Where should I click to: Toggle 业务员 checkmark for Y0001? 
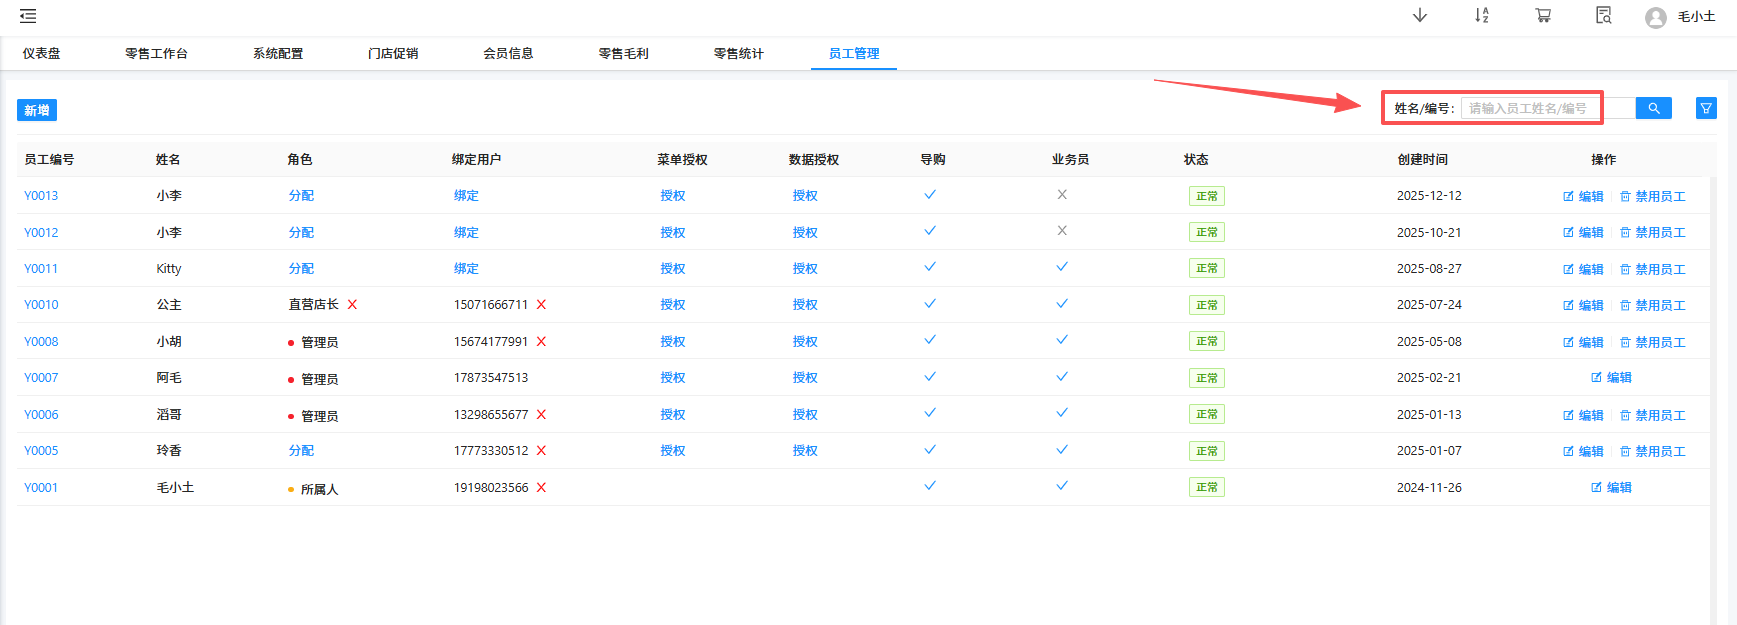pyautogui.click(x=1062, y=486)
